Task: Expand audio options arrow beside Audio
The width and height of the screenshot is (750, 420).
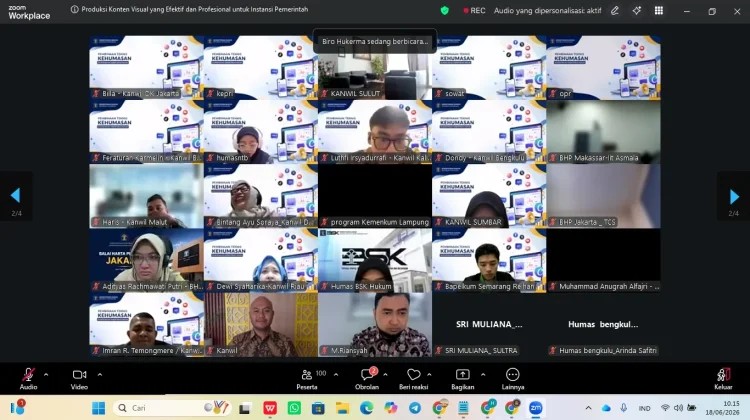Action: [x=46, y=375]
